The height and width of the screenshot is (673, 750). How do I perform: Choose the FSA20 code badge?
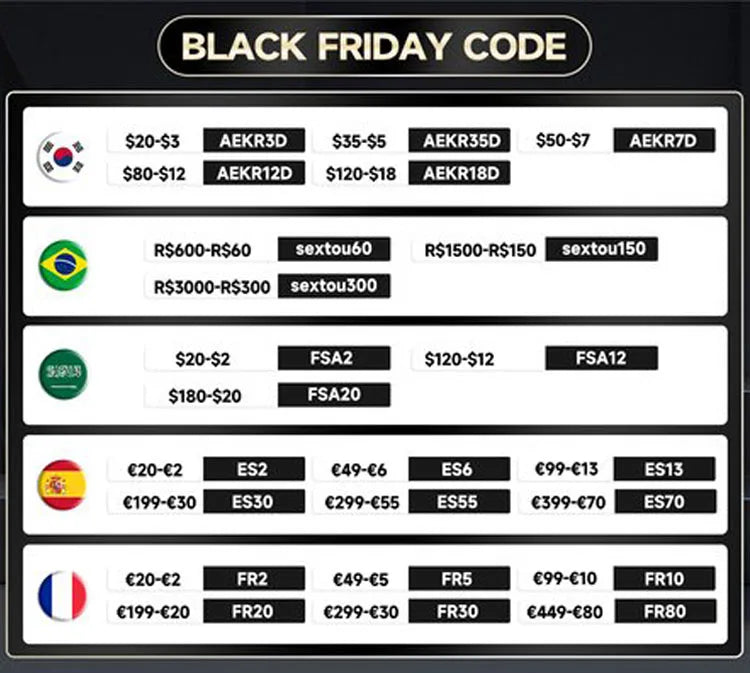tap(333, 395)
